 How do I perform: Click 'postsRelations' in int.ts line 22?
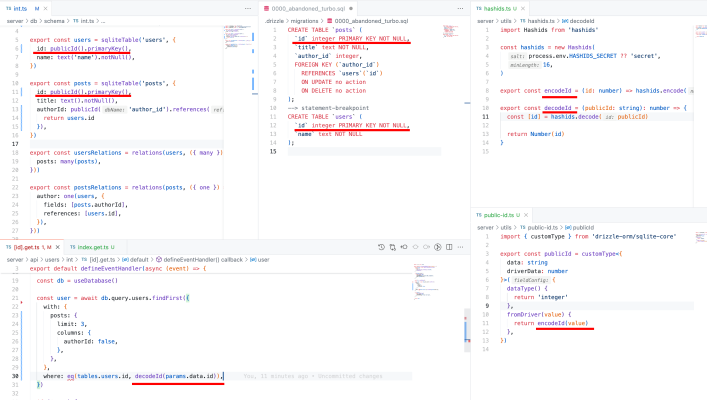[x=97, y=188]
